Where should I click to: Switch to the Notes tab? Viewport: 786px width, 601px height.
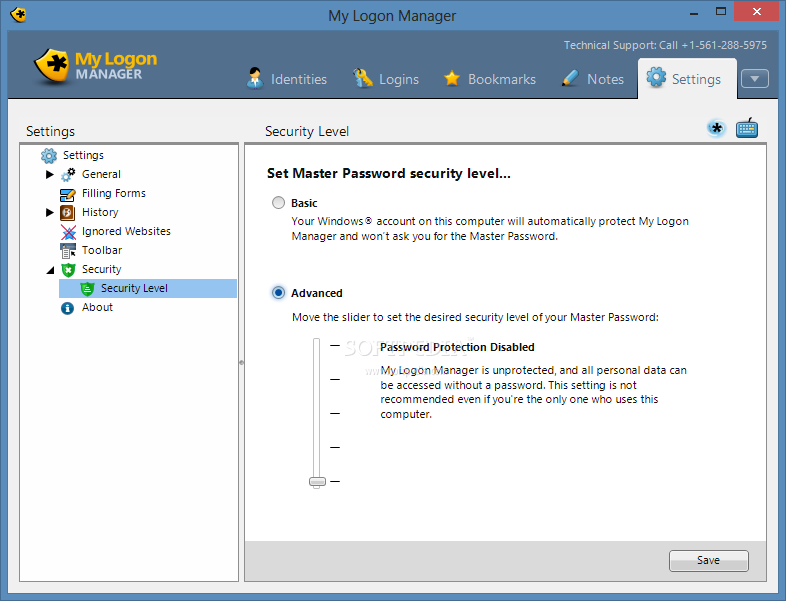tap(593, 79)
